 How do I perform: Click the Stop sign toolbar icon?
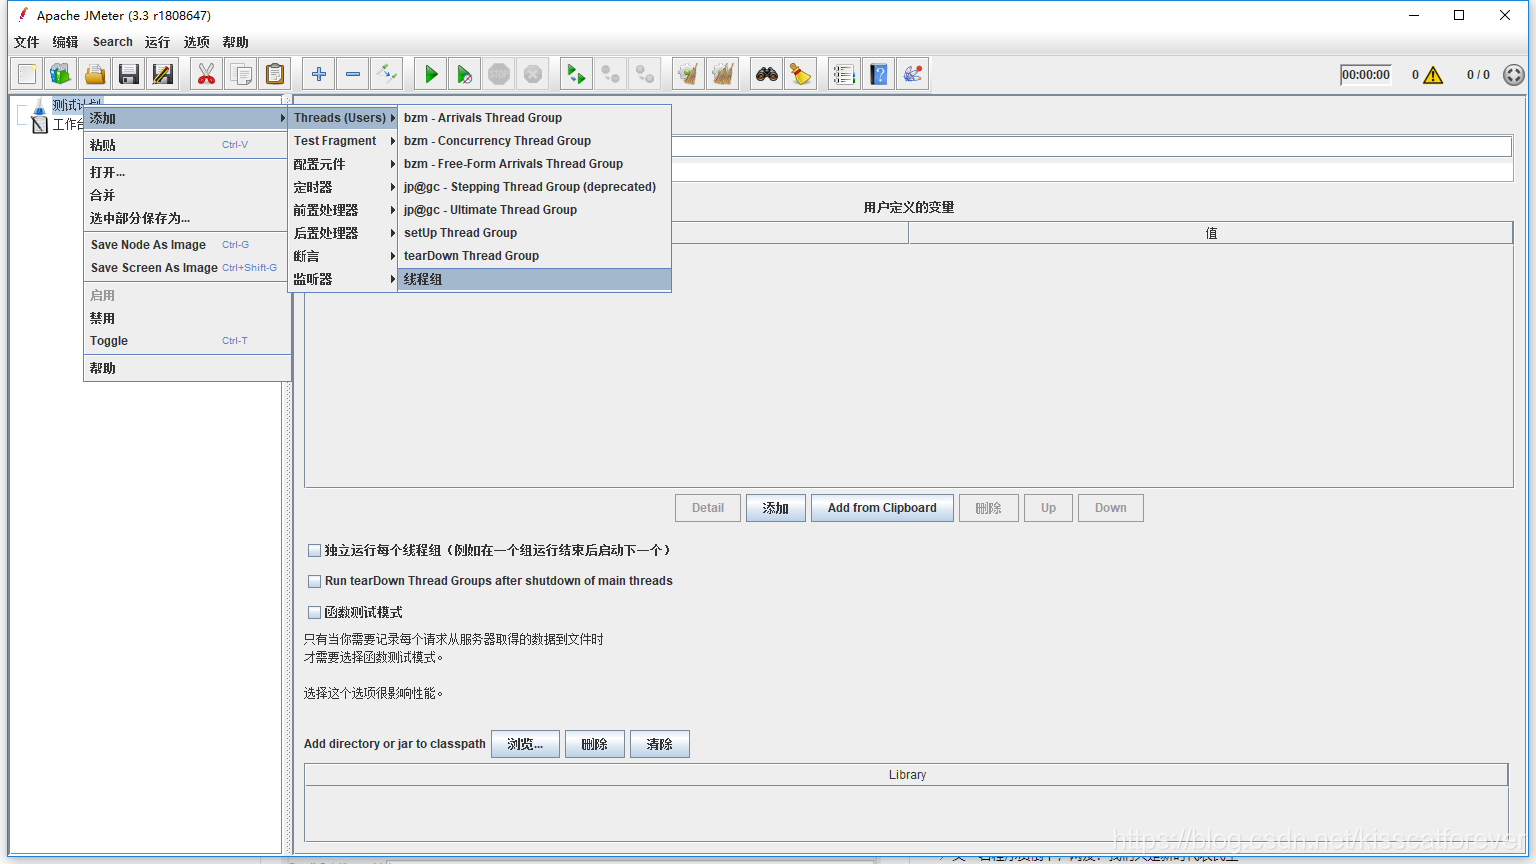tap(499, 74)
